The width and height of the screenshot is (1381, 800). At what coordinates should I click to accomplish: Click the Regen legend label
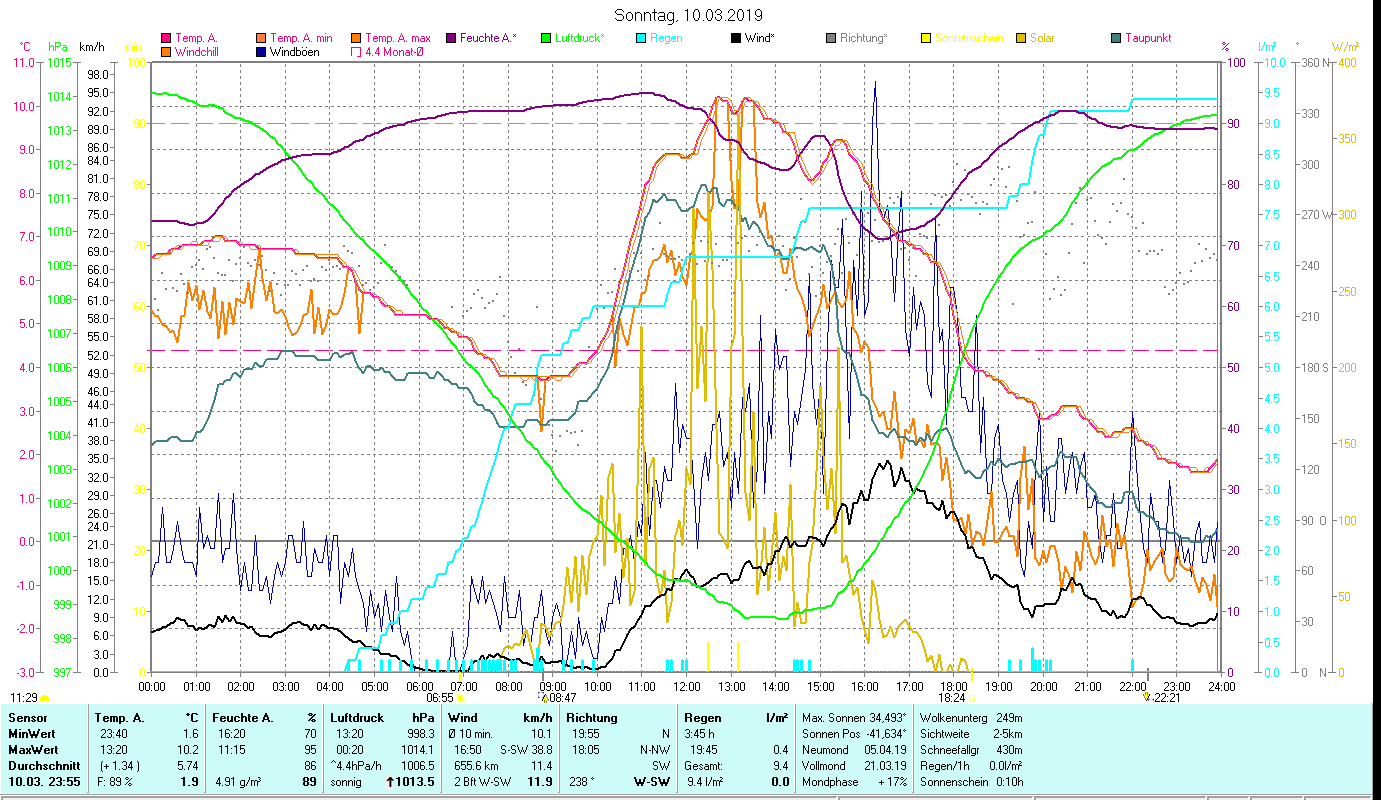(x=666, y=38)
